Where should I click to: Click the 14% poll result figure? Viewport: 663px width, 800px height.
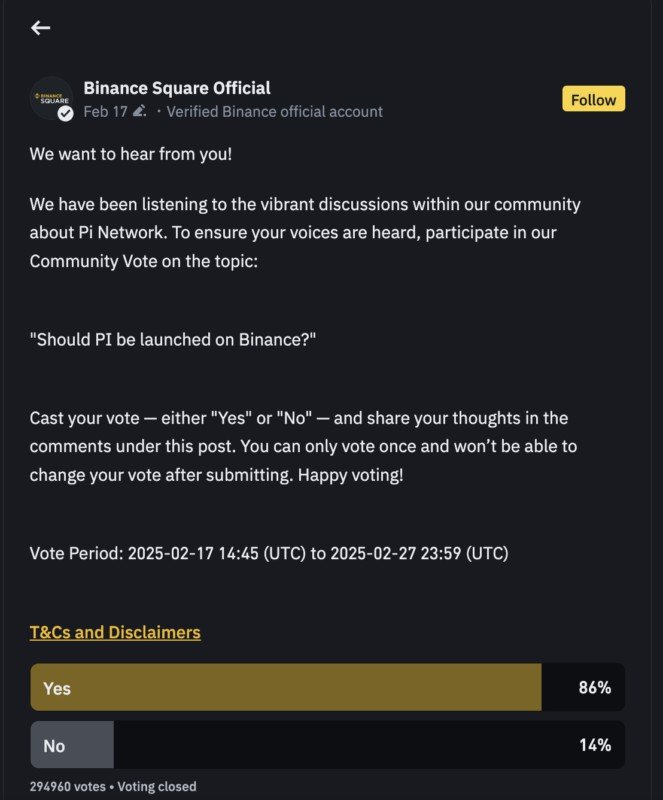coord(594,745)
